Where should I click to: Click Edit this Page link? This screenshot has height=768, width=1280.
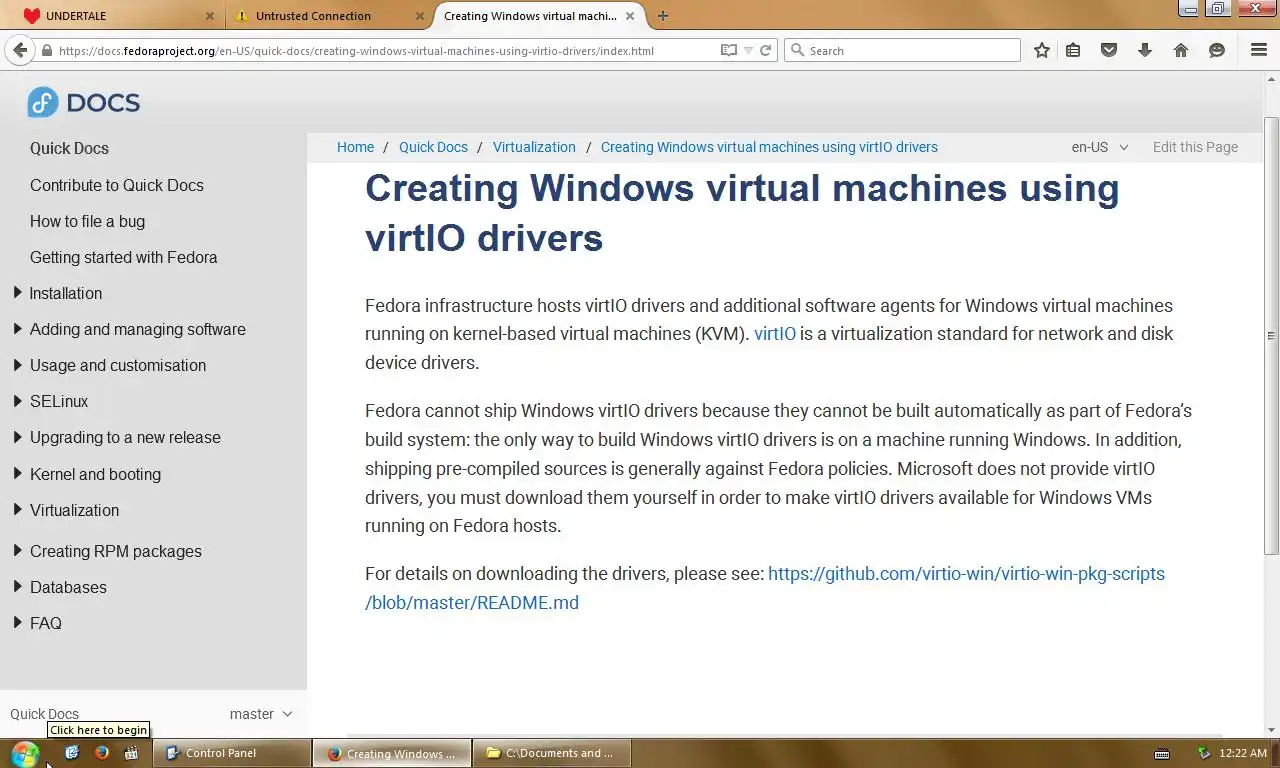pos(1195,147)
